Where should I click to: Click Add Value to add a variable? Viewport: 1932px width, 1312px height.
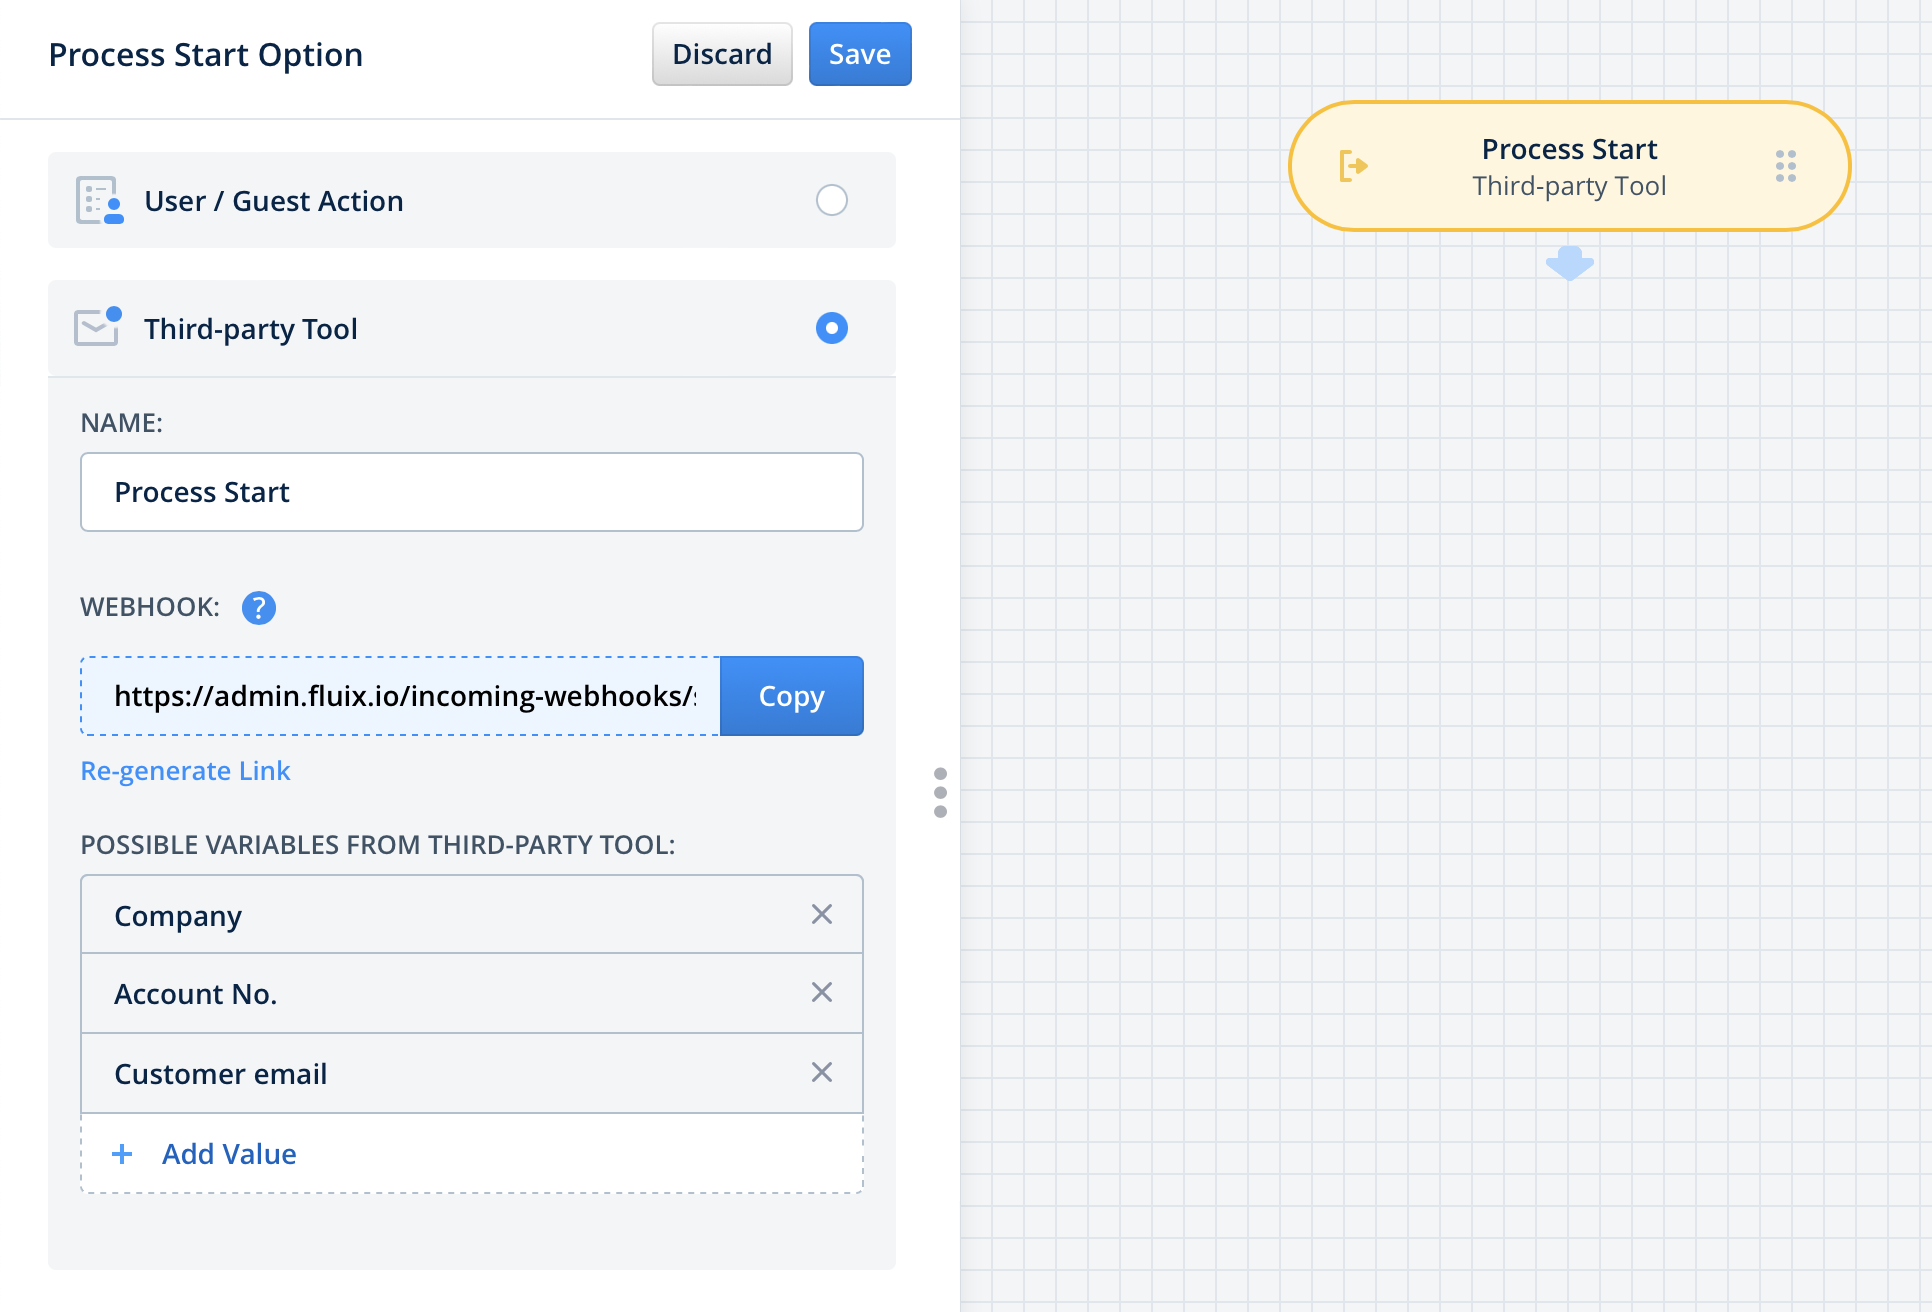click(229, 1154)
